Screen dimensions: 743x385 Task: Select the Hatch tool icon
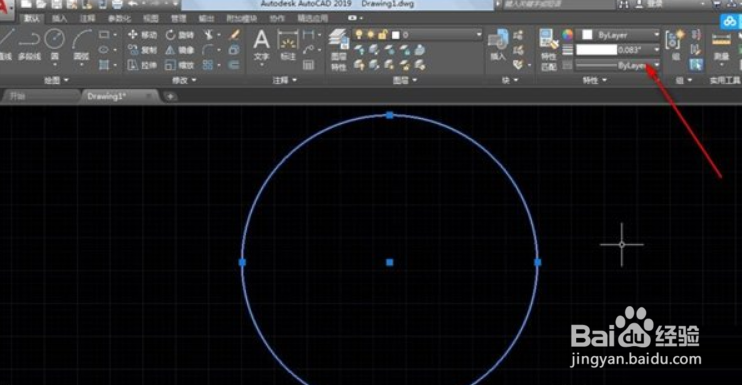coord(103,65)
